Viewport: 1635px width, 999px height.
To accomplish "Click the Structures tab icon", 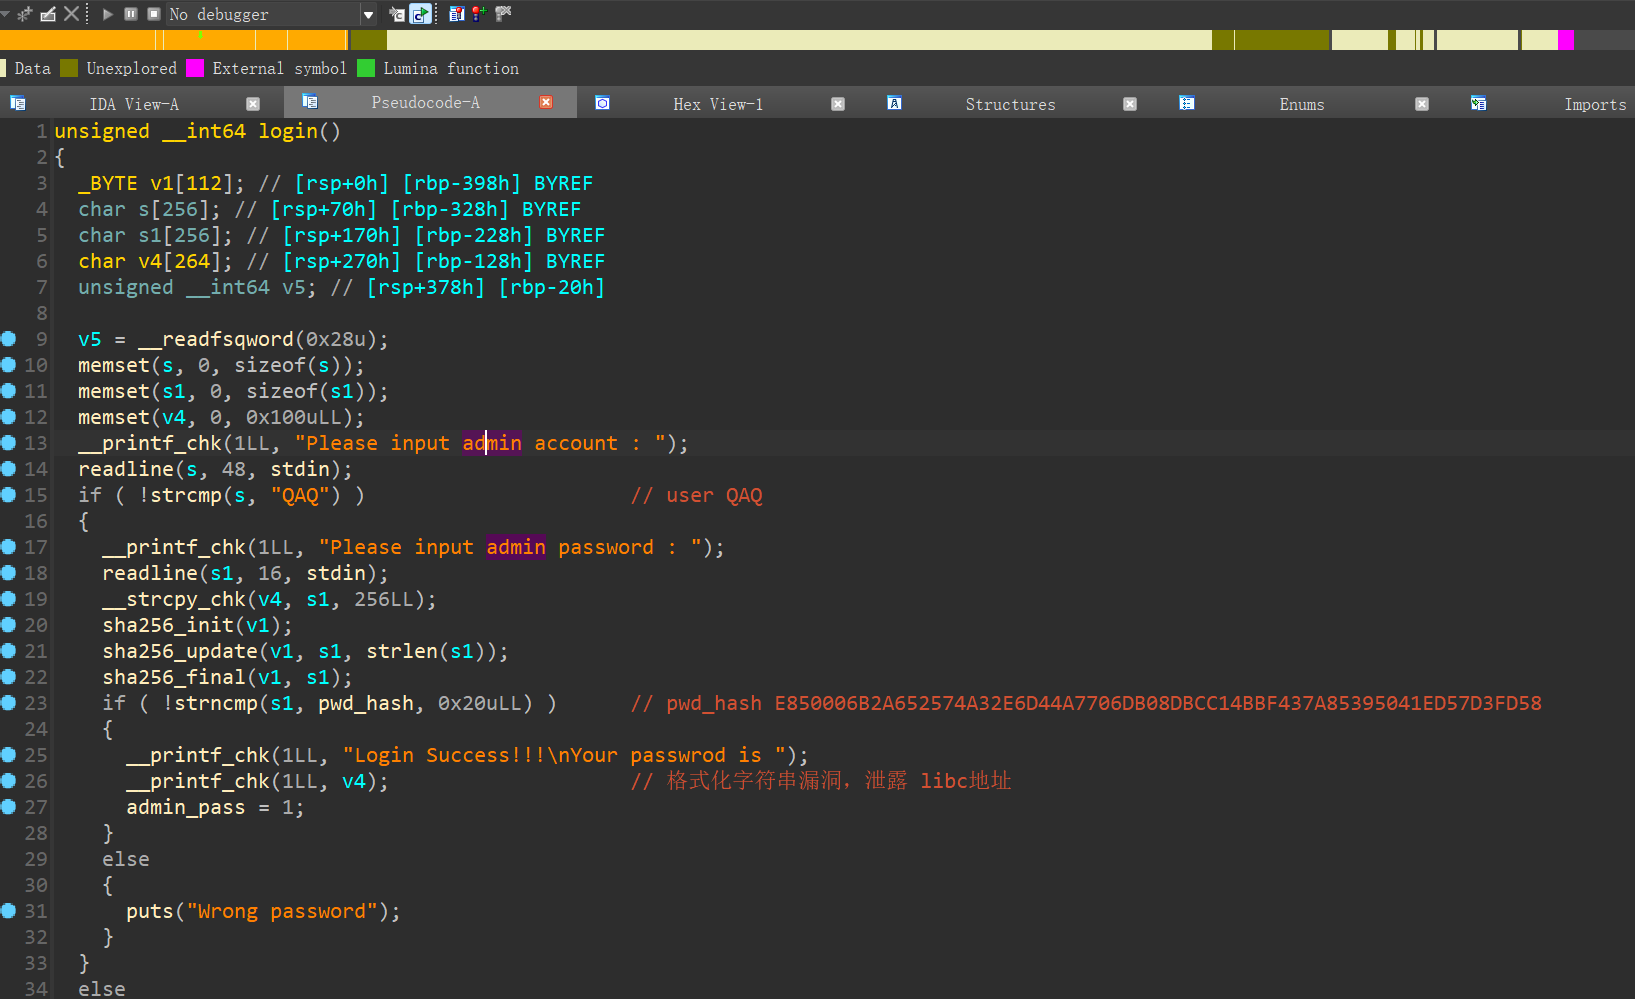I will pos(895,103).
